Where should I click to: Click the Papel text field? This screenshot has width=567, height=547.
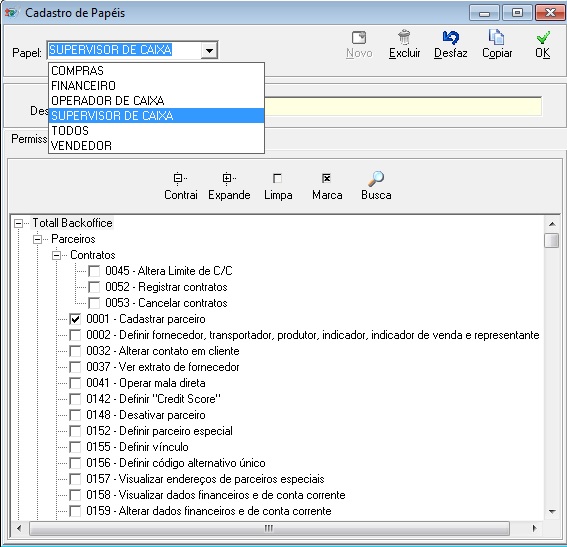click(124, 50)
